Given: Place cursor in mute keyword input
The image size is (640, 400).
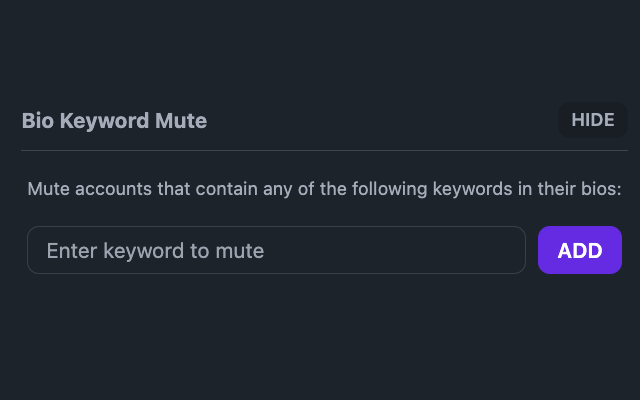Looking at the screenshot, I should 276,250.
